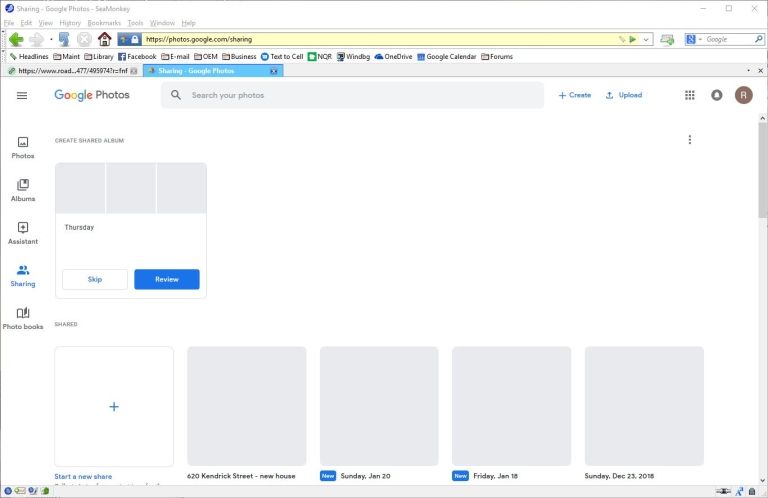
Task: Open the URL history dropdown arrow
Action: click(x=646, y=39)
